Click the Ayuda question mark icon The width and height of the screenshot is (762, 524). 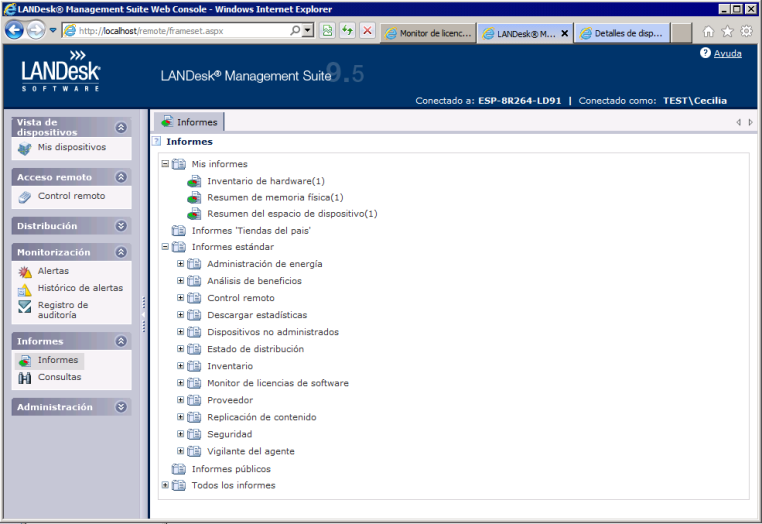pyautogui.click(x=705, y=53)
